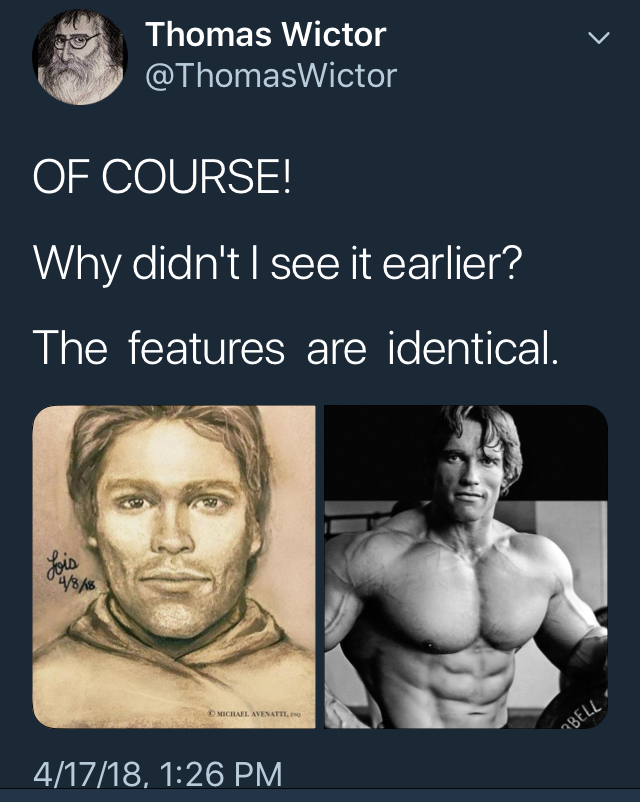Select "The features are identical." text
640x802 pixels.
[x=296, y=348]
